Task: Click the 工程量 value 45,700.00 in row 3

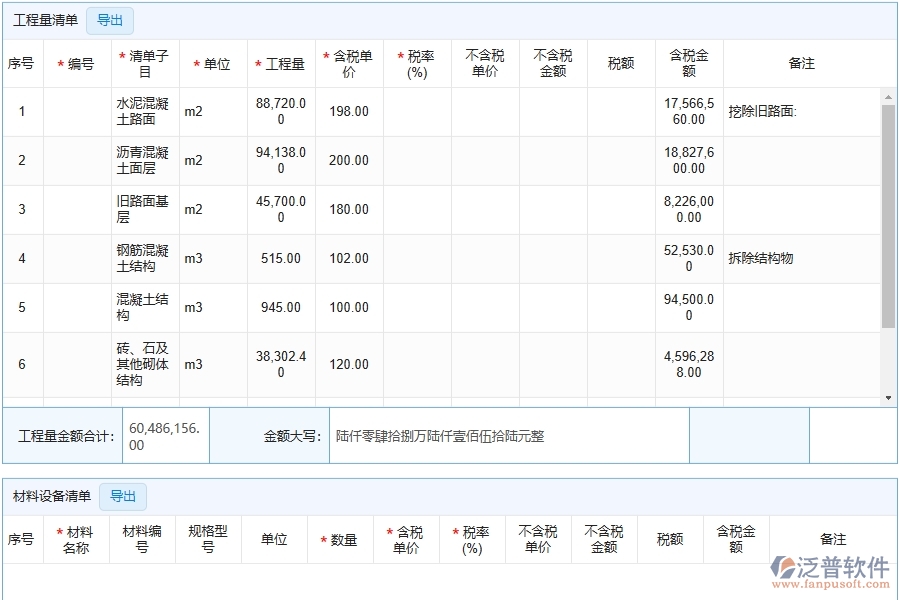Action: [x=281, y=209]
